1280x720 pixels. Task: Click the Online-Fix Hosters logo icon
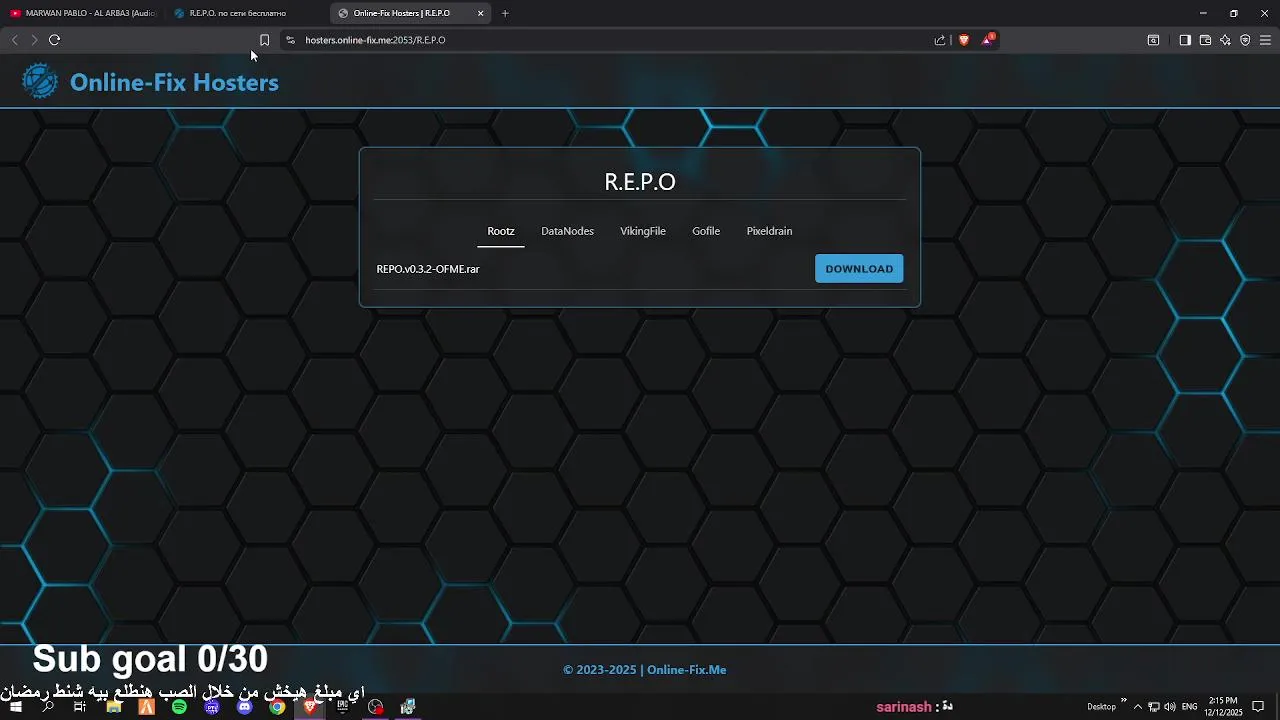tap(40, 81)
